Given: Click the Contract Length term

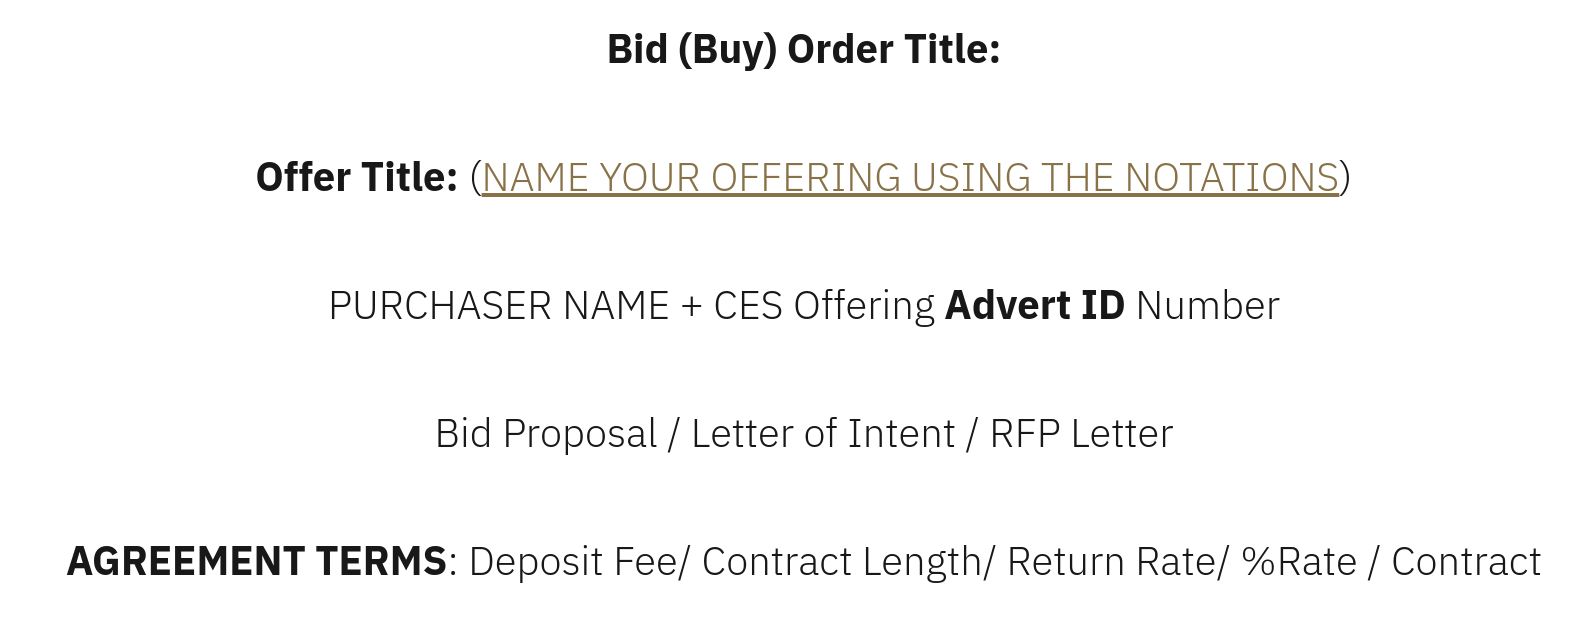Looking at the screenshot, I should [842, 562].
